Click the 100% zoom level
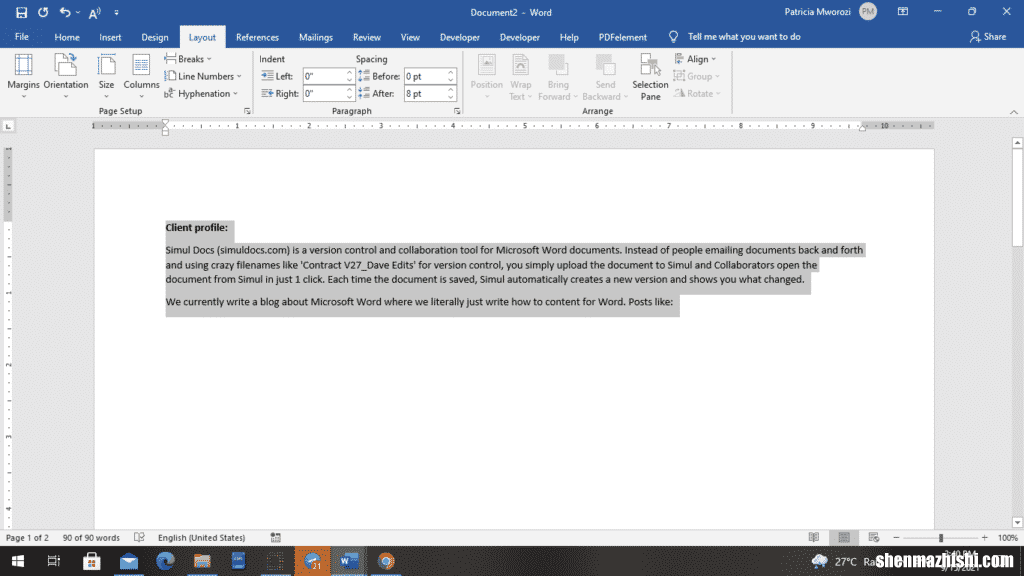1024x576 pixels. click(1008, 537)
